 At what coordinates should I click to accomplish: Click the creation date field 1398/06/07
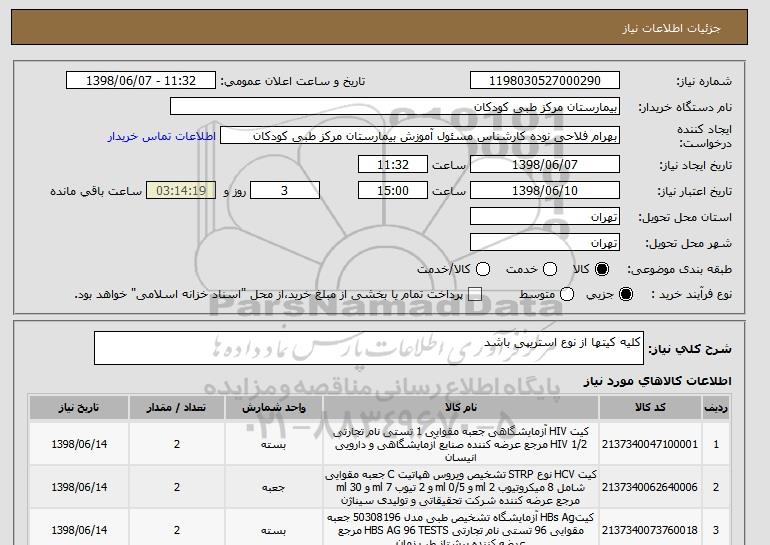pyautogui.click(x=545, y=164)
